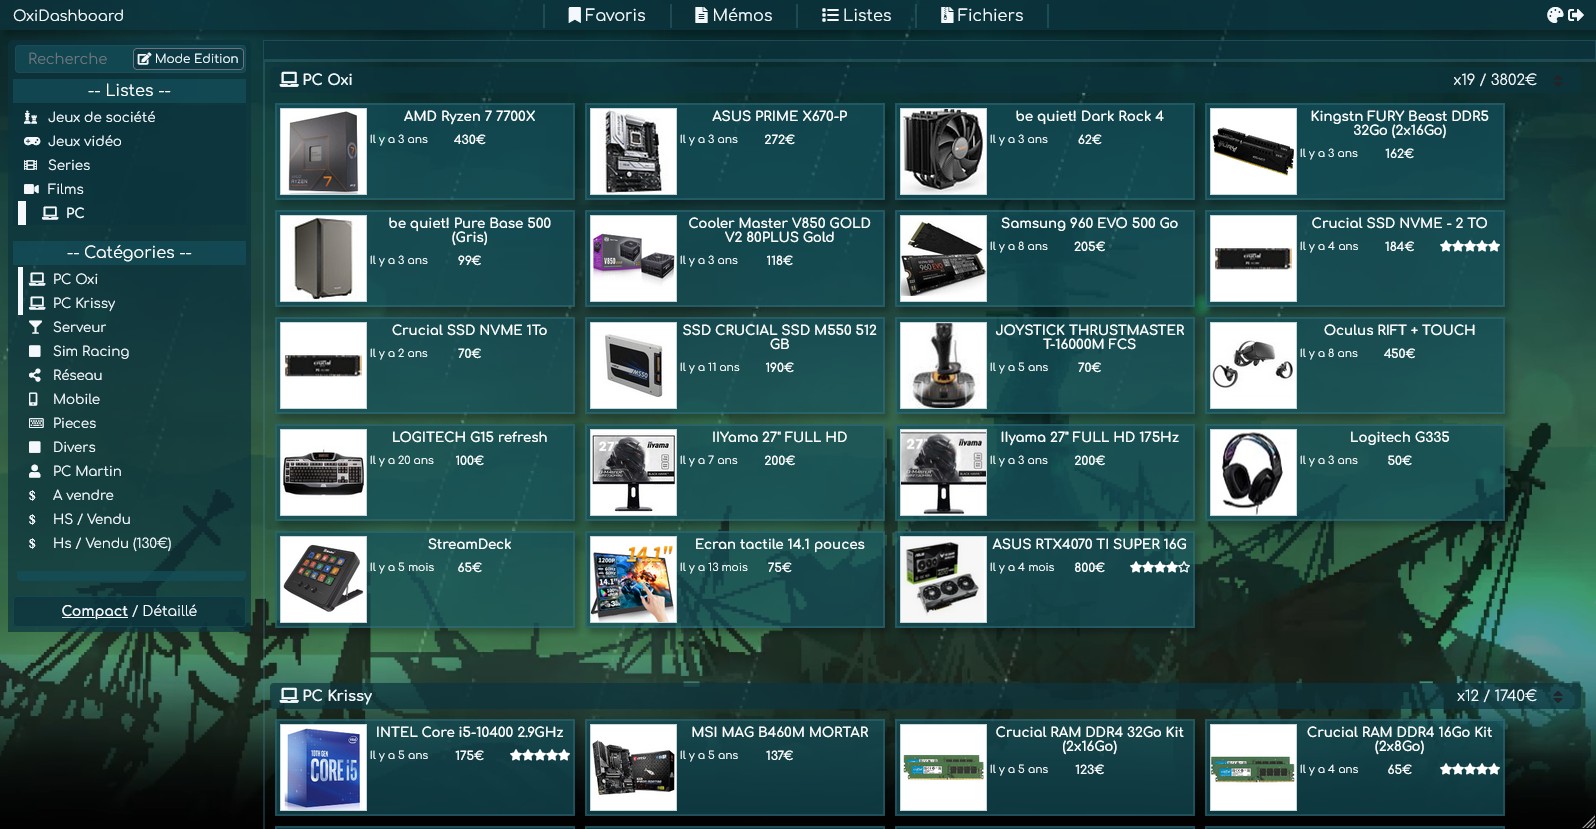The height and width of the screenshot is (829, 1596).
Task: Open the Fichiers tab
Action: coord(982,15)
